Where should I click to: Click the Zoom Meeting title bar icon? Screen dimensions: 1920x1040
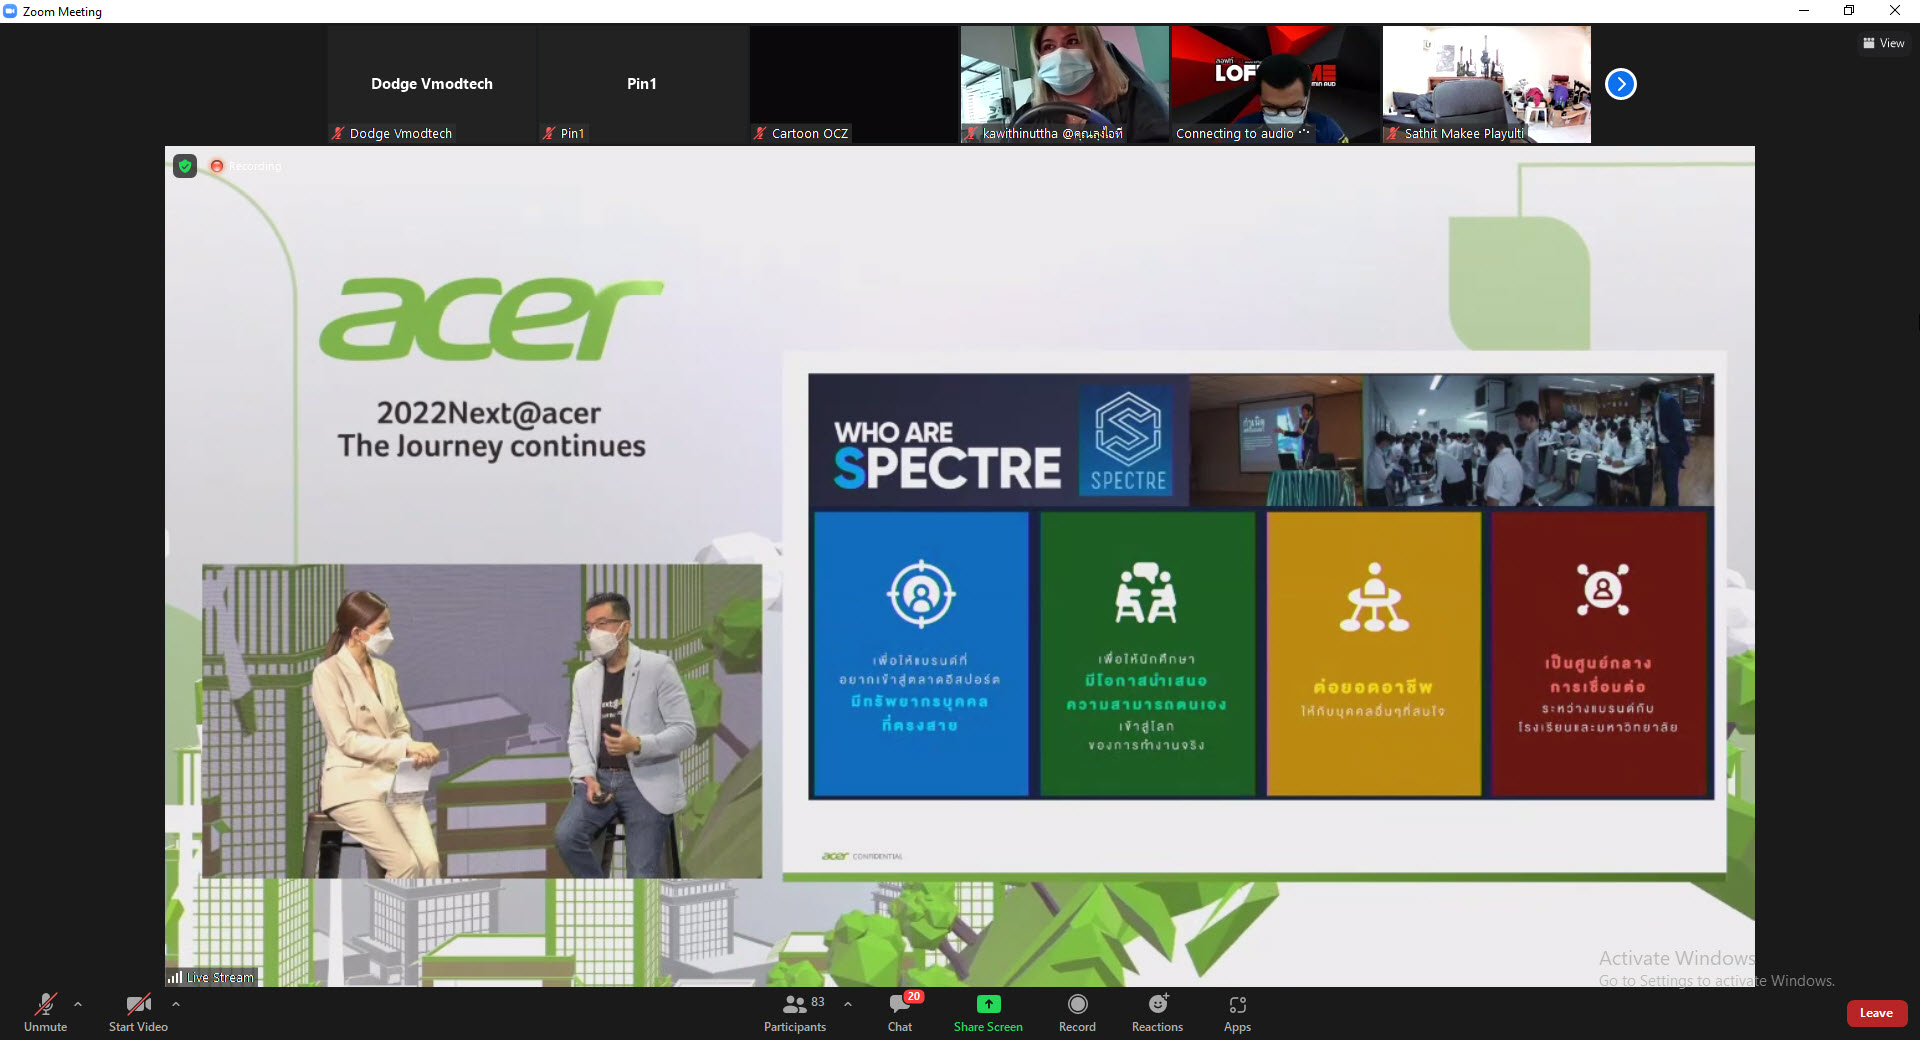[10, 11]
